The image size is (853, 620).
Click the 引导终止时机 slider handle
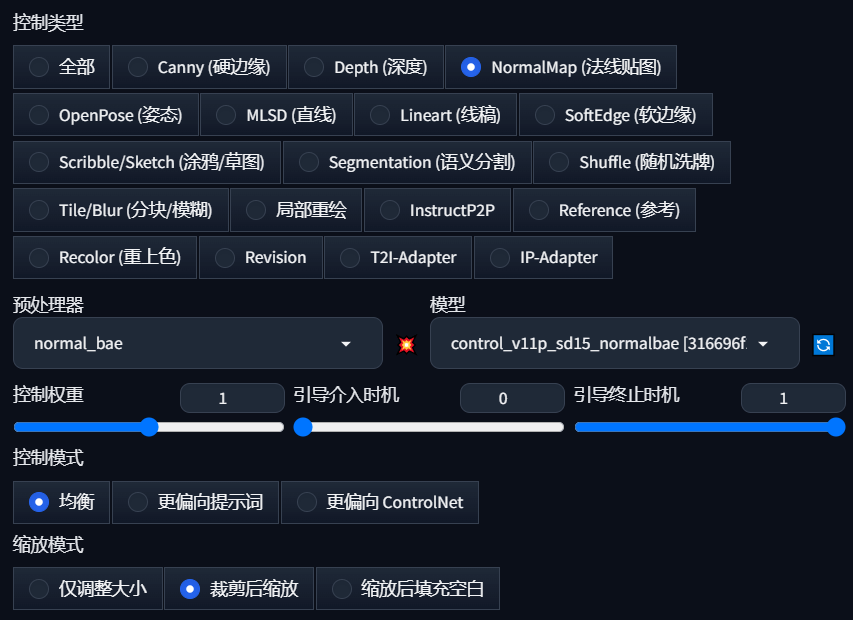pos(836,427)
